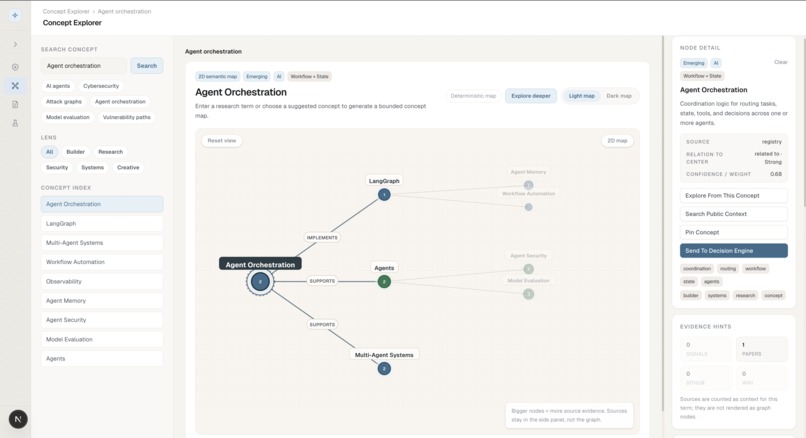Open LangGraph in Concept Index
Screen dimensions: 806x438
tap(102, 224)
